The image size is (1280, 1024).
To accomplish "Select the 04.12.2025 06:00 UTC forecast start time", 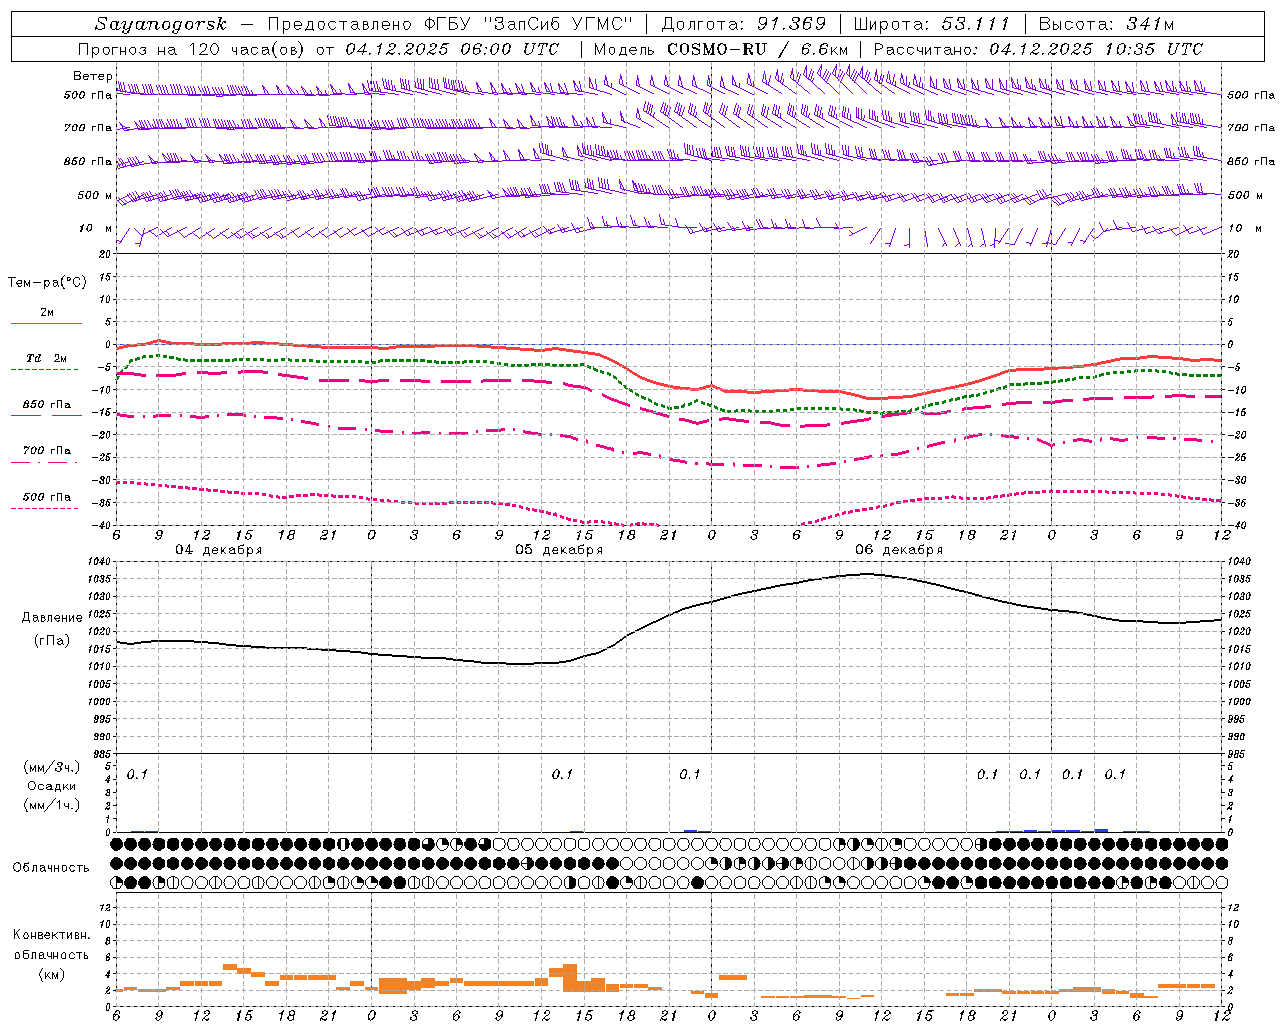I will click(x=452, y=49).
